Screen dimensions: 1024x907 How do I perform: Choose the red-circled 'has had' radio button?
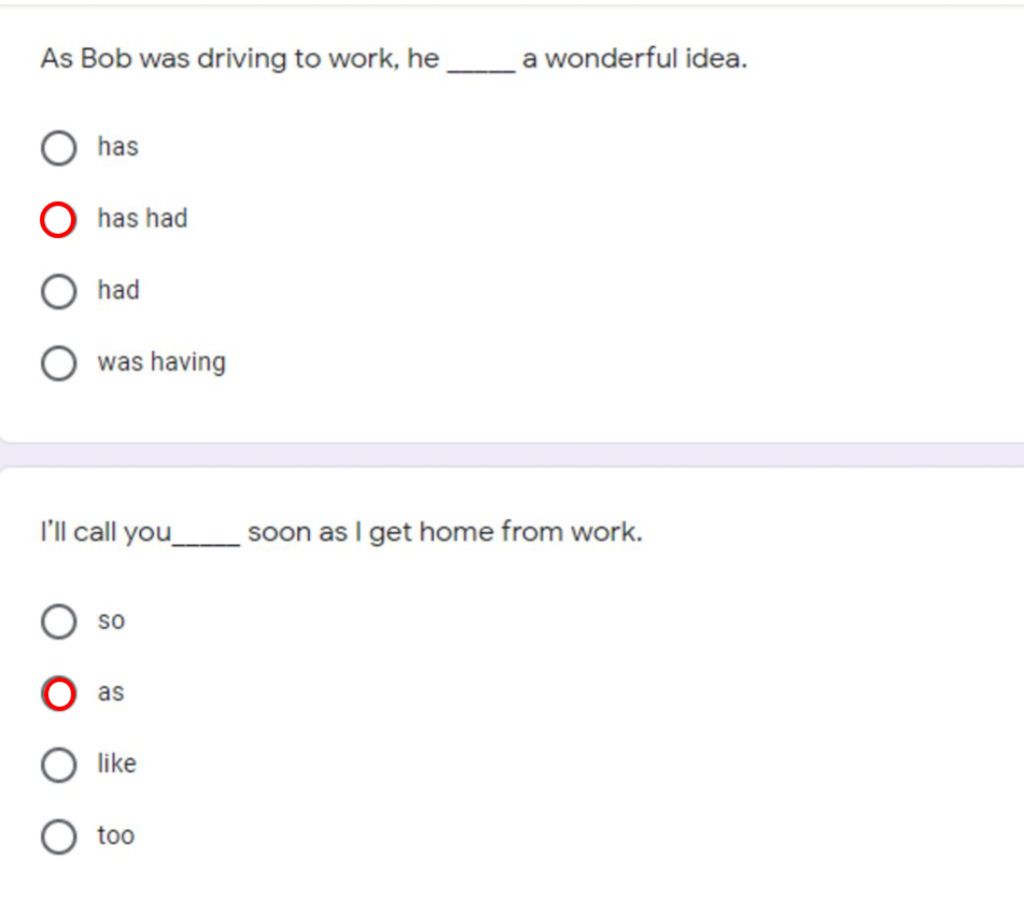[58, 219]
